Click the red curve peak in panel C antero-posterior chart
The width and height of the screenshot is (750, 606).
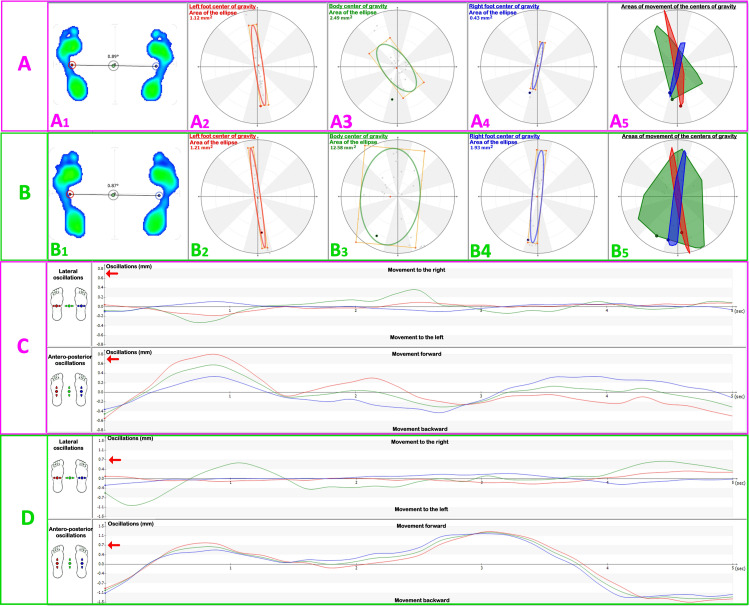point(213,354)
